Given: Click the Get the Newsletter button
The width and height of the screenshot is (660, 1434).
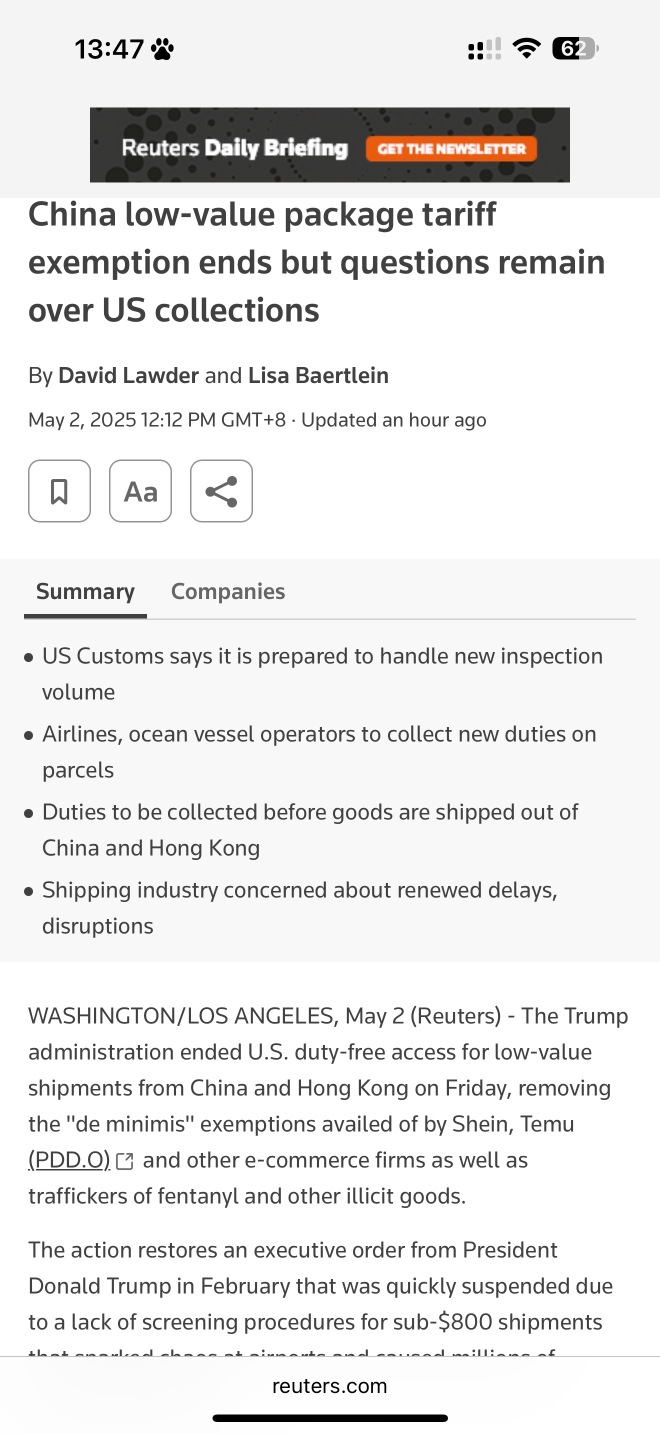Looking at the screenshot, I should click(x=451, y=149).
